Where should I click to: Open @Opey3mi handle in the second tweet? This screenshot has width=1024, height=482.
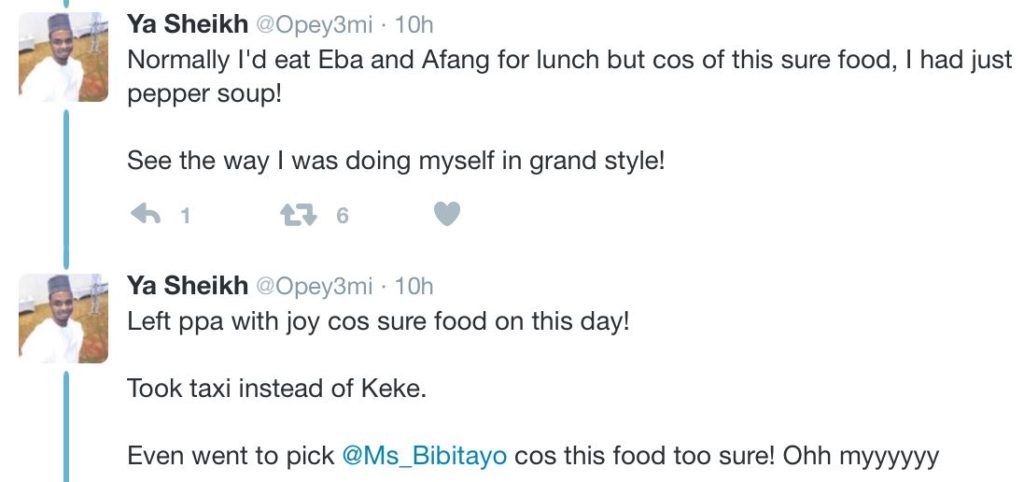tap(315, 287)
